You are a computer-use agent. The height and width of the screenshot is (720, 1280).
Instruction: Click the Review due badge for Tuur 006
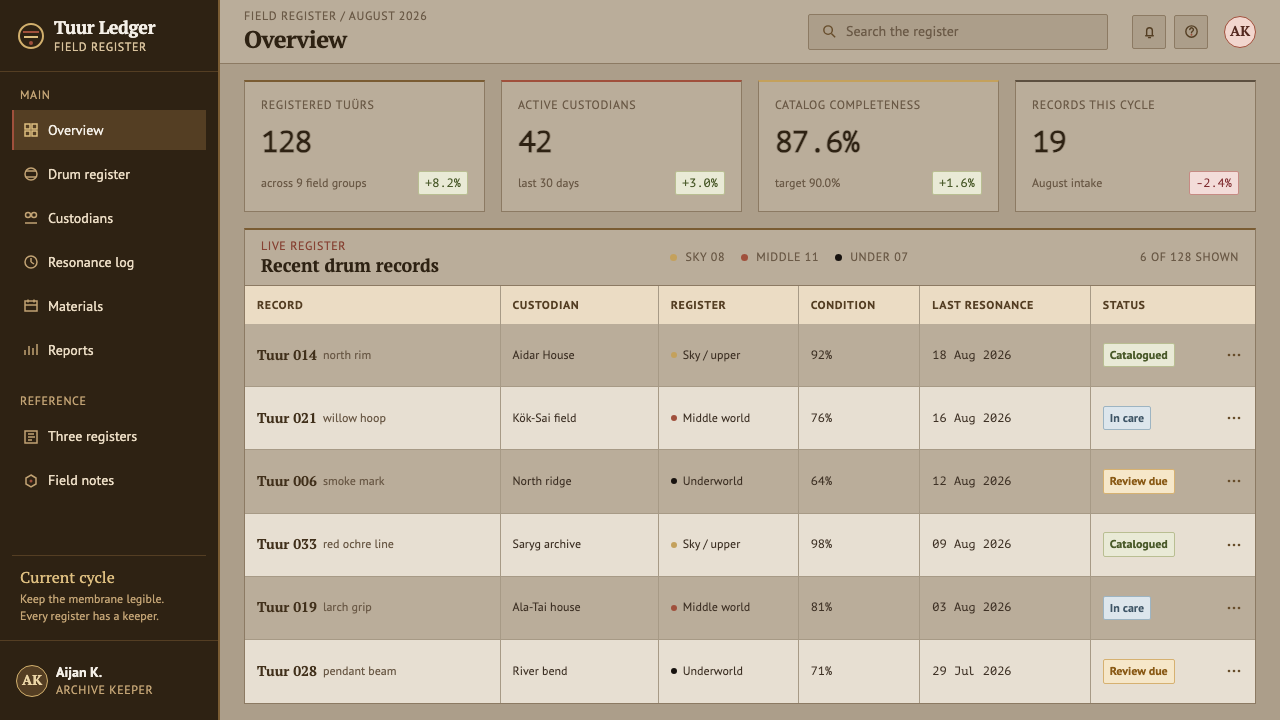click(x=1138, y=481)
